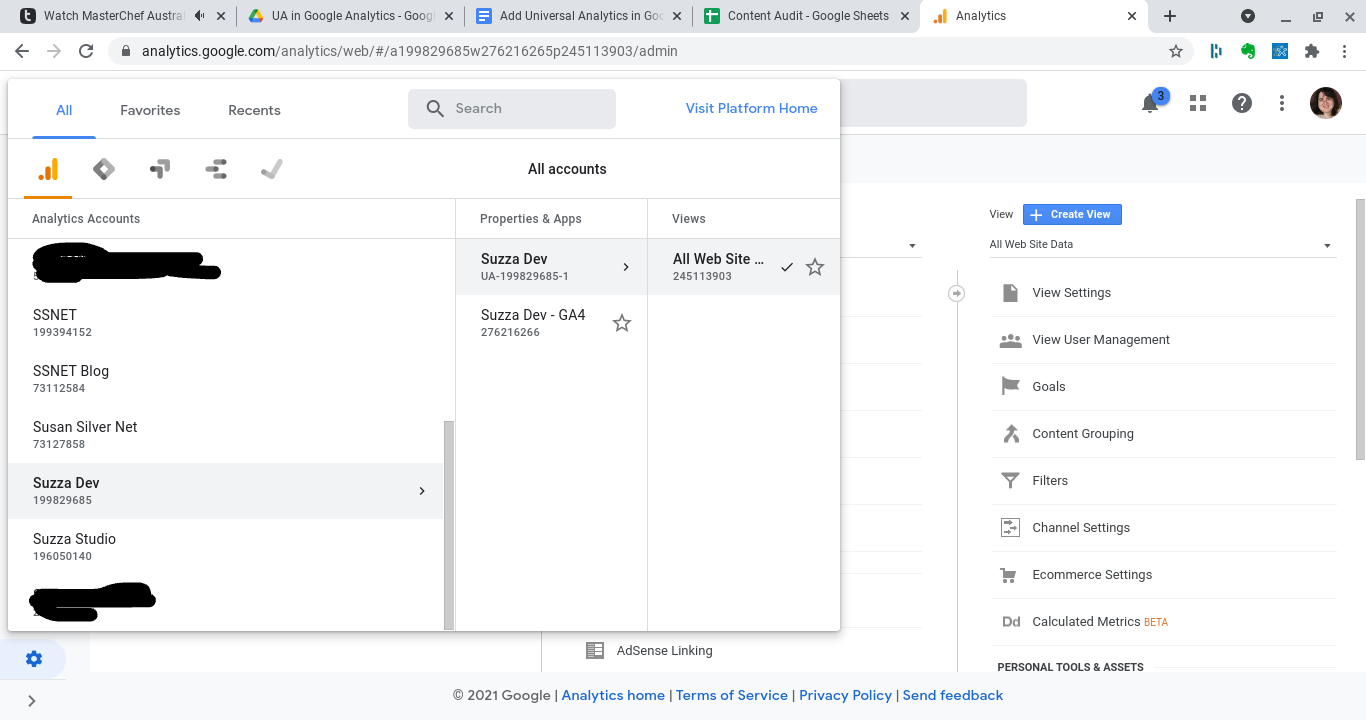
Task: Click the accounts list scrollbar
Action: pos(449,525)
